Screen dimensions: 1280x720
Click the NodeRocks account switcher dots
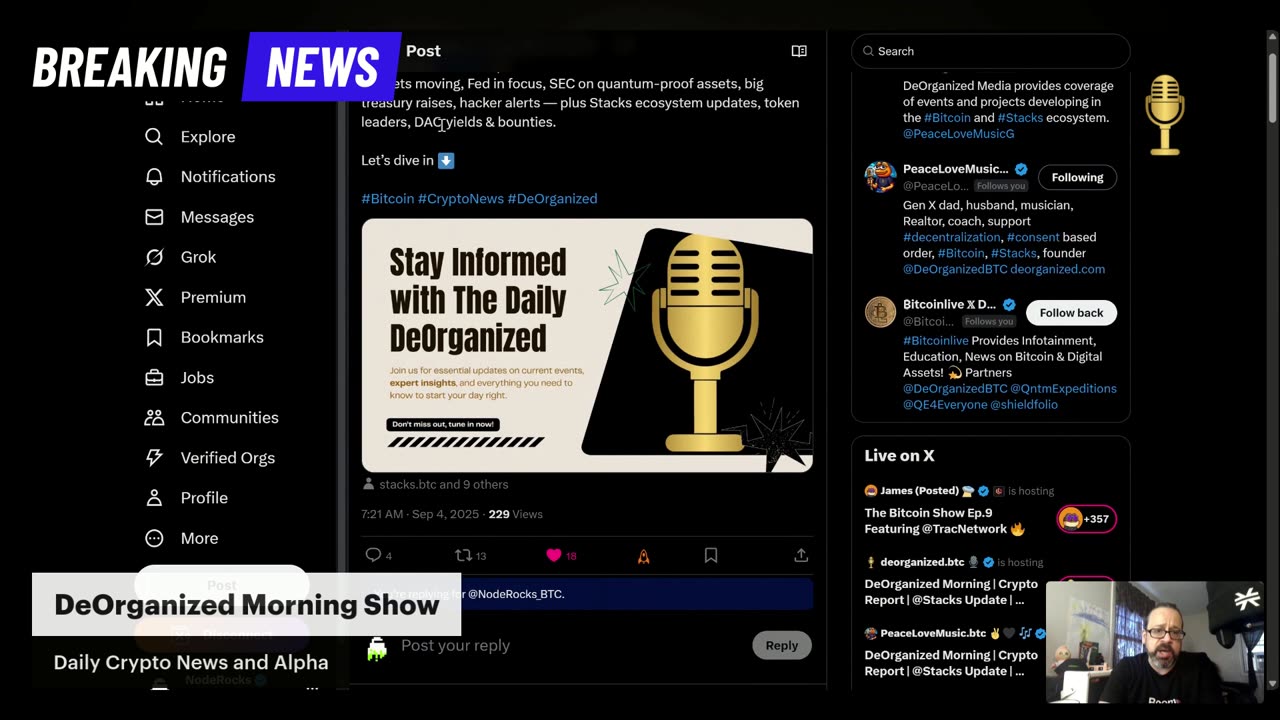point(312,687)
